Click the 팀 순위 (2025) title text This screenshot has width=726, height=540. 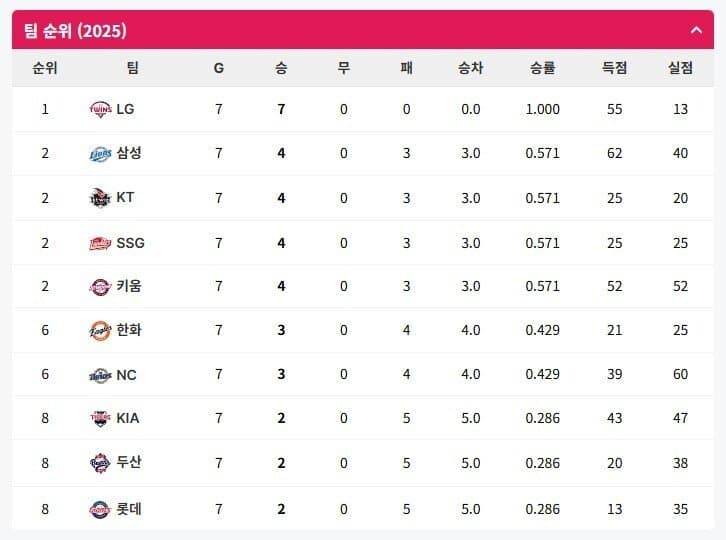click(x=75, y=31)
